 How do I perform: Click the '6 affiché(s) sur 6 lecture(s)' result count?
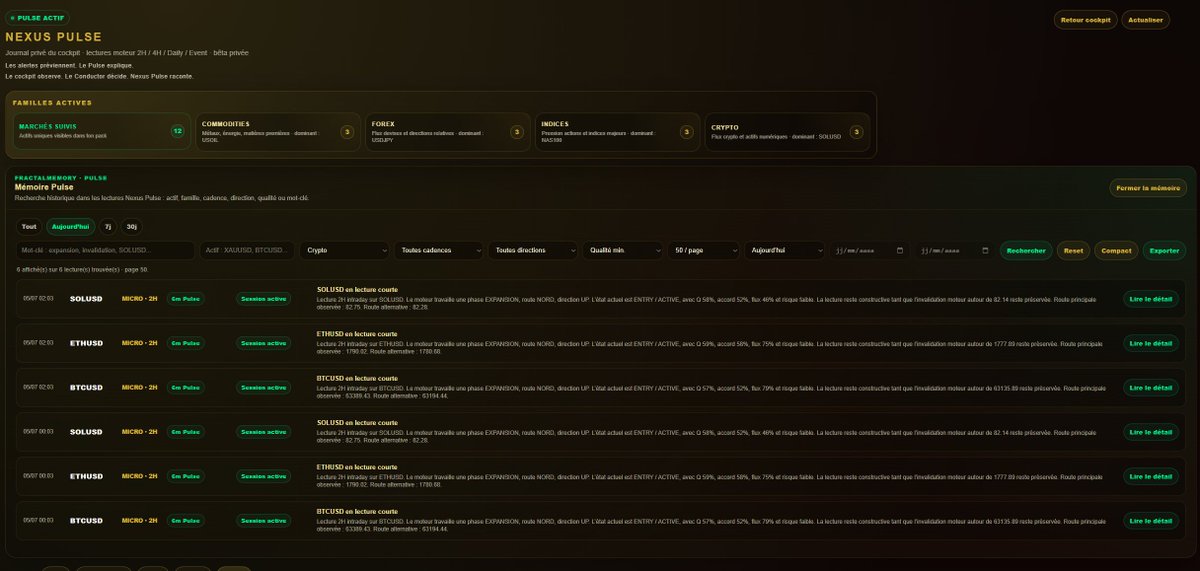pyautogui.click(x=82, y=270)
